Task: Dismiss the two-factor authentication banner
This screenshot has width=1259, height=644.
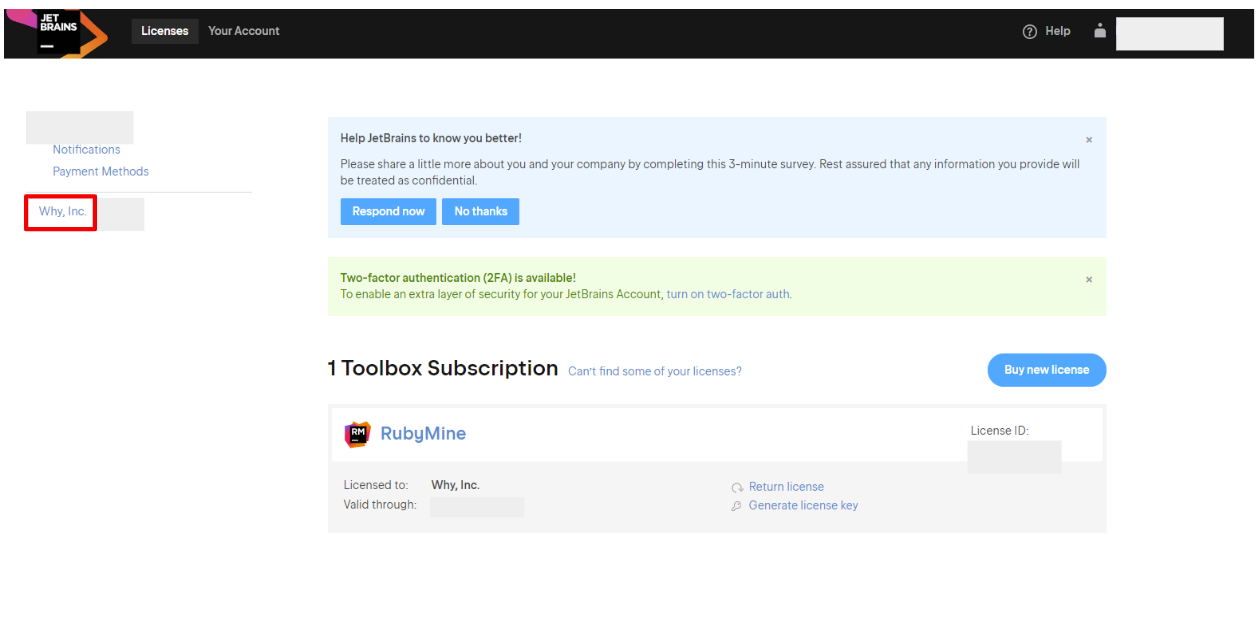Action: tap(1089, 280)
